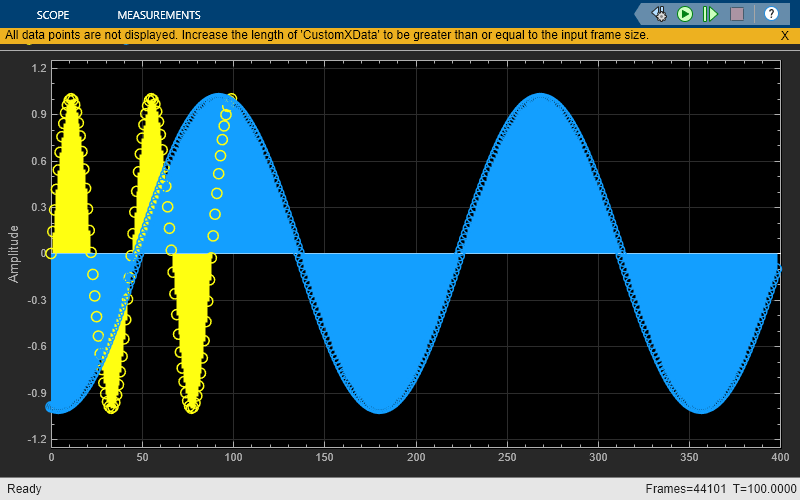Select the 0.6 y-axis tick label
The height and width of the screenshot is (500, 800).
[x=39, y=161]
